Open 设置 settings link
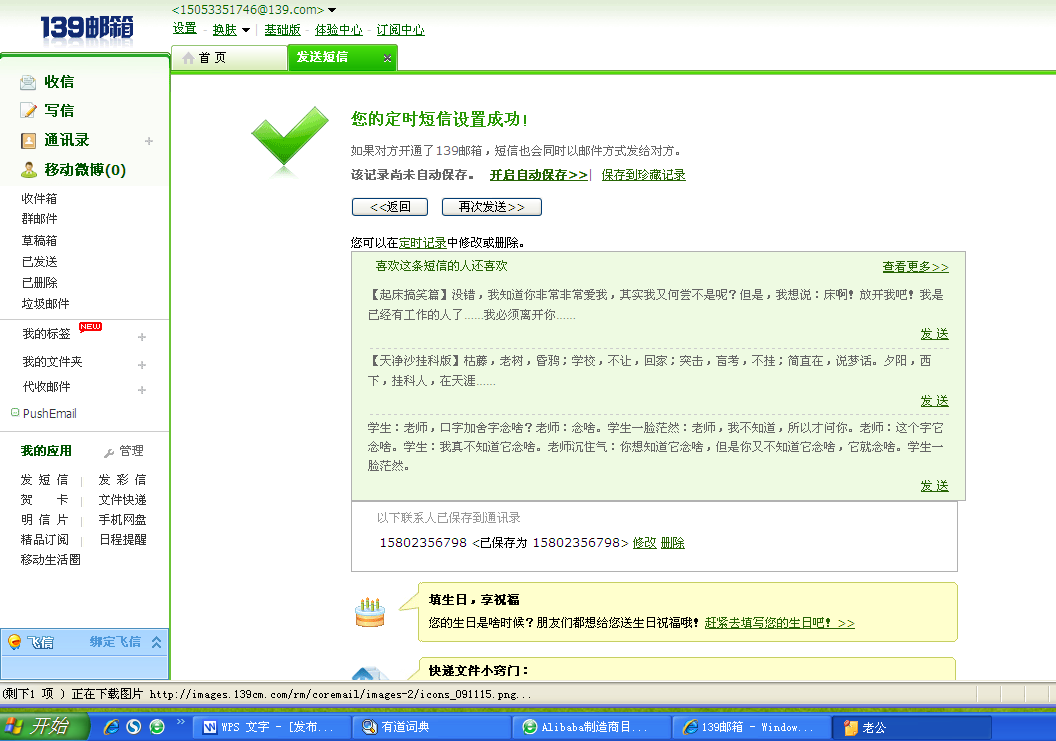 185,28
